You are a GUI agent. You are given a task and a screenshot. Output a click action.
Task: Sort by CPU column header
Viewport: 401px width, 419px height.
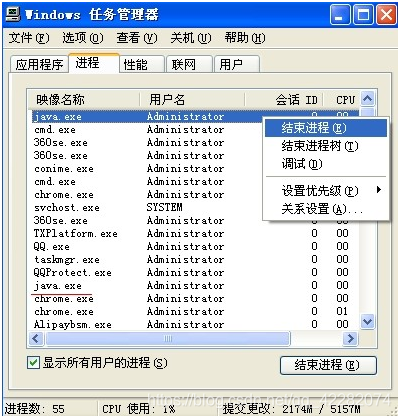[342, 99]
